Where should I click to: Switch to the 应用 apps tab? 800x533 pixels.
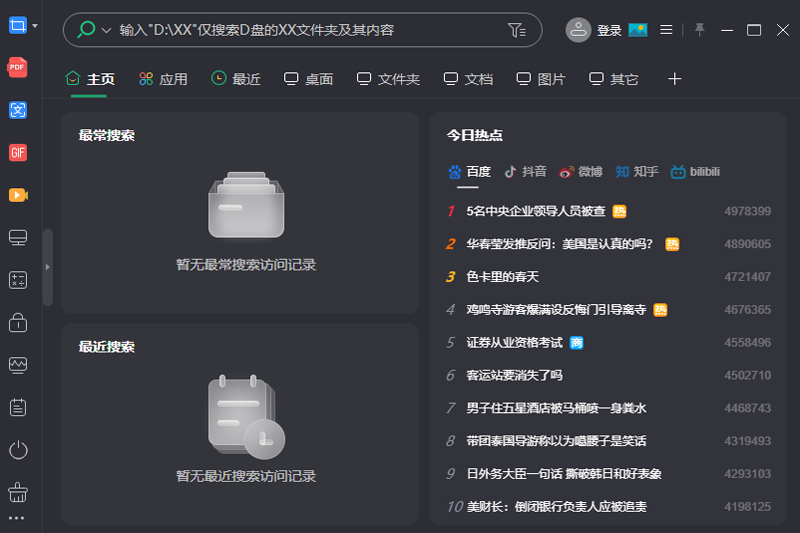(x=163, y=79)
